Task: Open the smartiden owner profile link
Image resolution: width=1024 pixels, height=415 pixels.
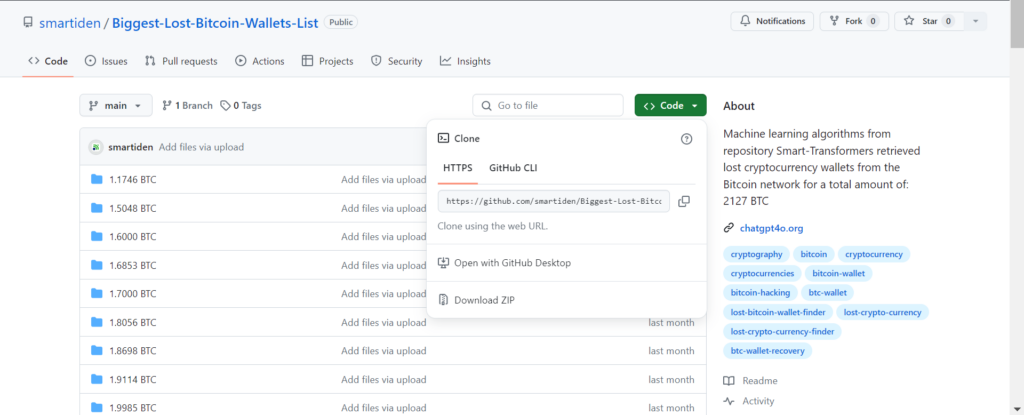Action: coord(70,23)
